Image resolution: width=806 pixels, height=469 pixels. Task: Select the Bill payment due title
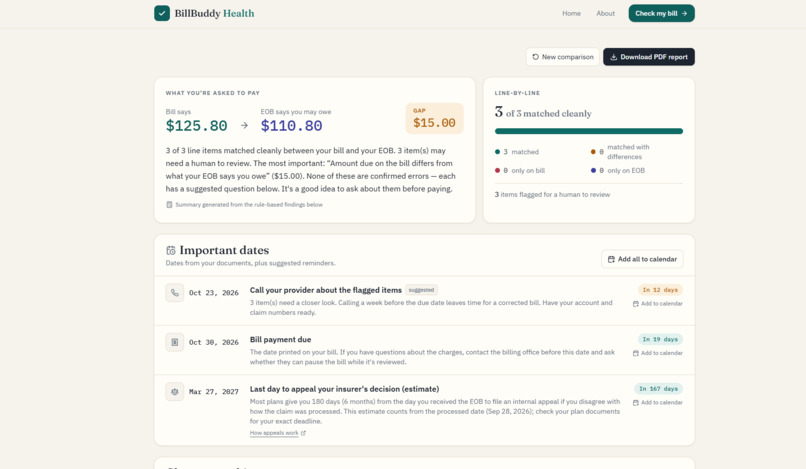[280, 339]
